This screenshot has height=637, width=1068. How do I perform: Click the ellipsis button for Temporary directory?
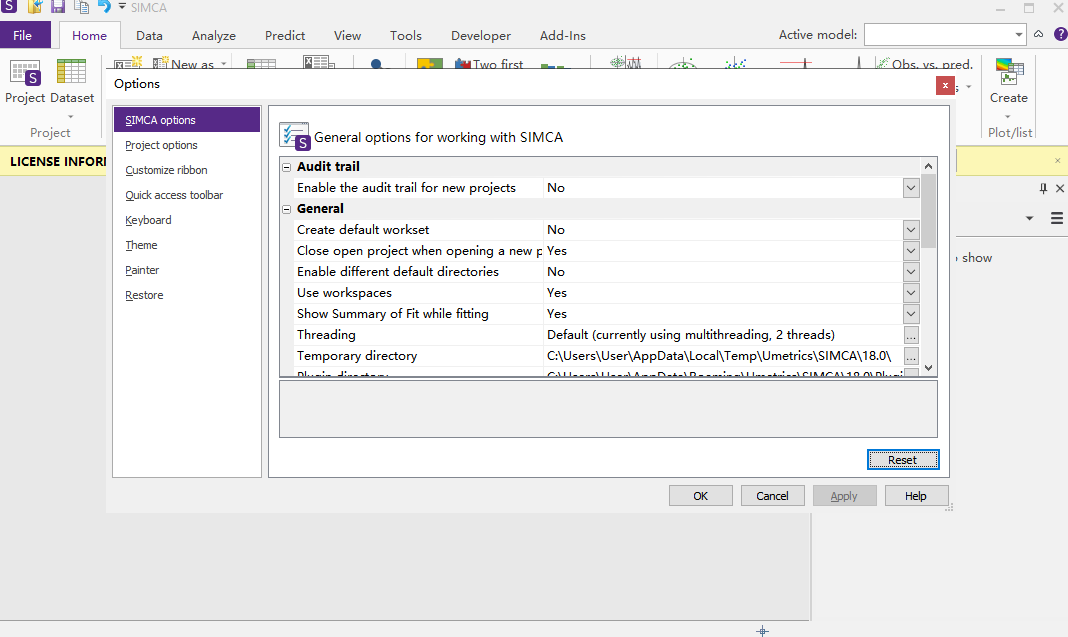(x=911, y=356)
